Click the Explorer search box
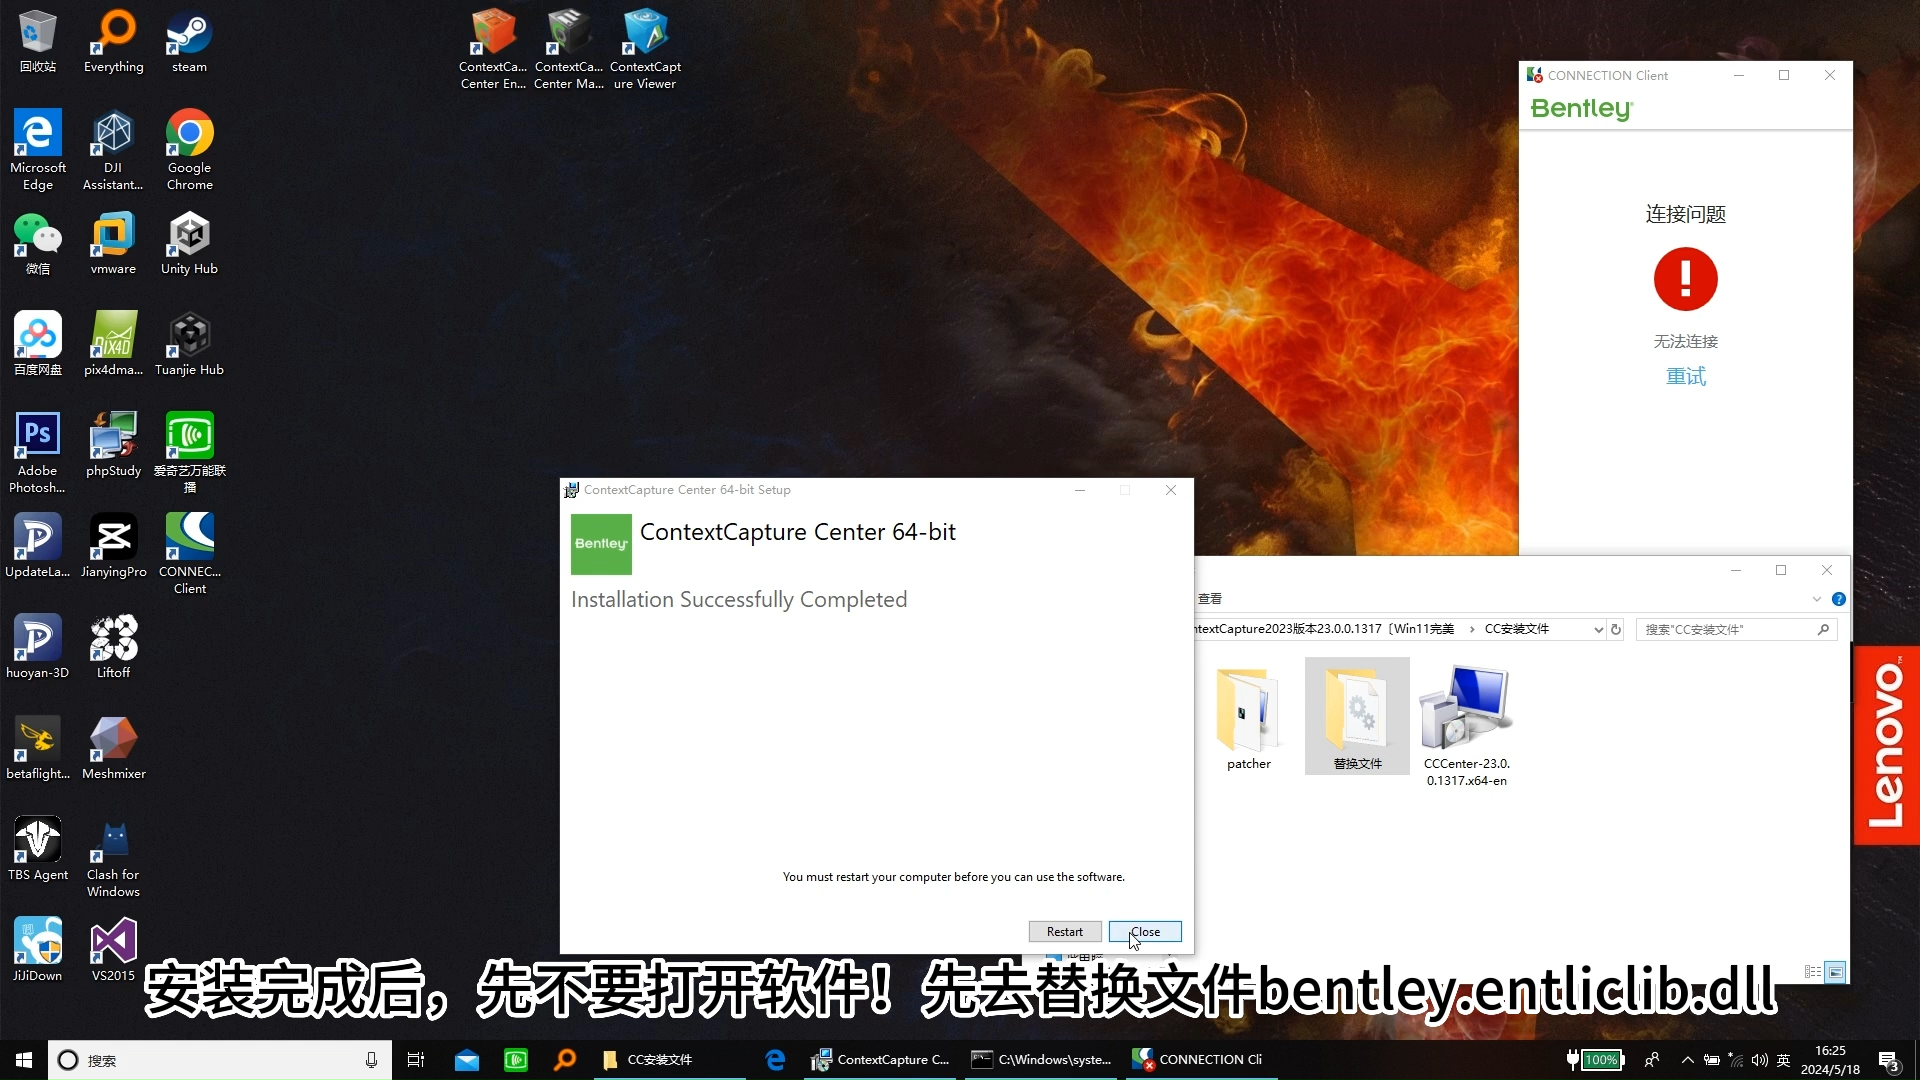This screenshot has width=1920, height=1080. point(1736,629)
